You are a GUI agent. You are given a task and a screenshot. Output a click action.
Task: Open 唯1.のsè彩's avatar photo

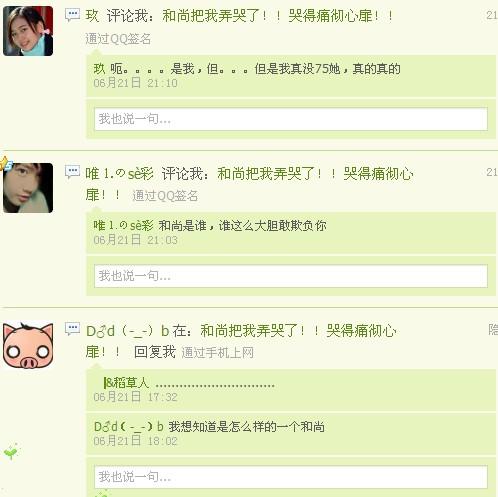pyautogui.click(x=28, y=188)
